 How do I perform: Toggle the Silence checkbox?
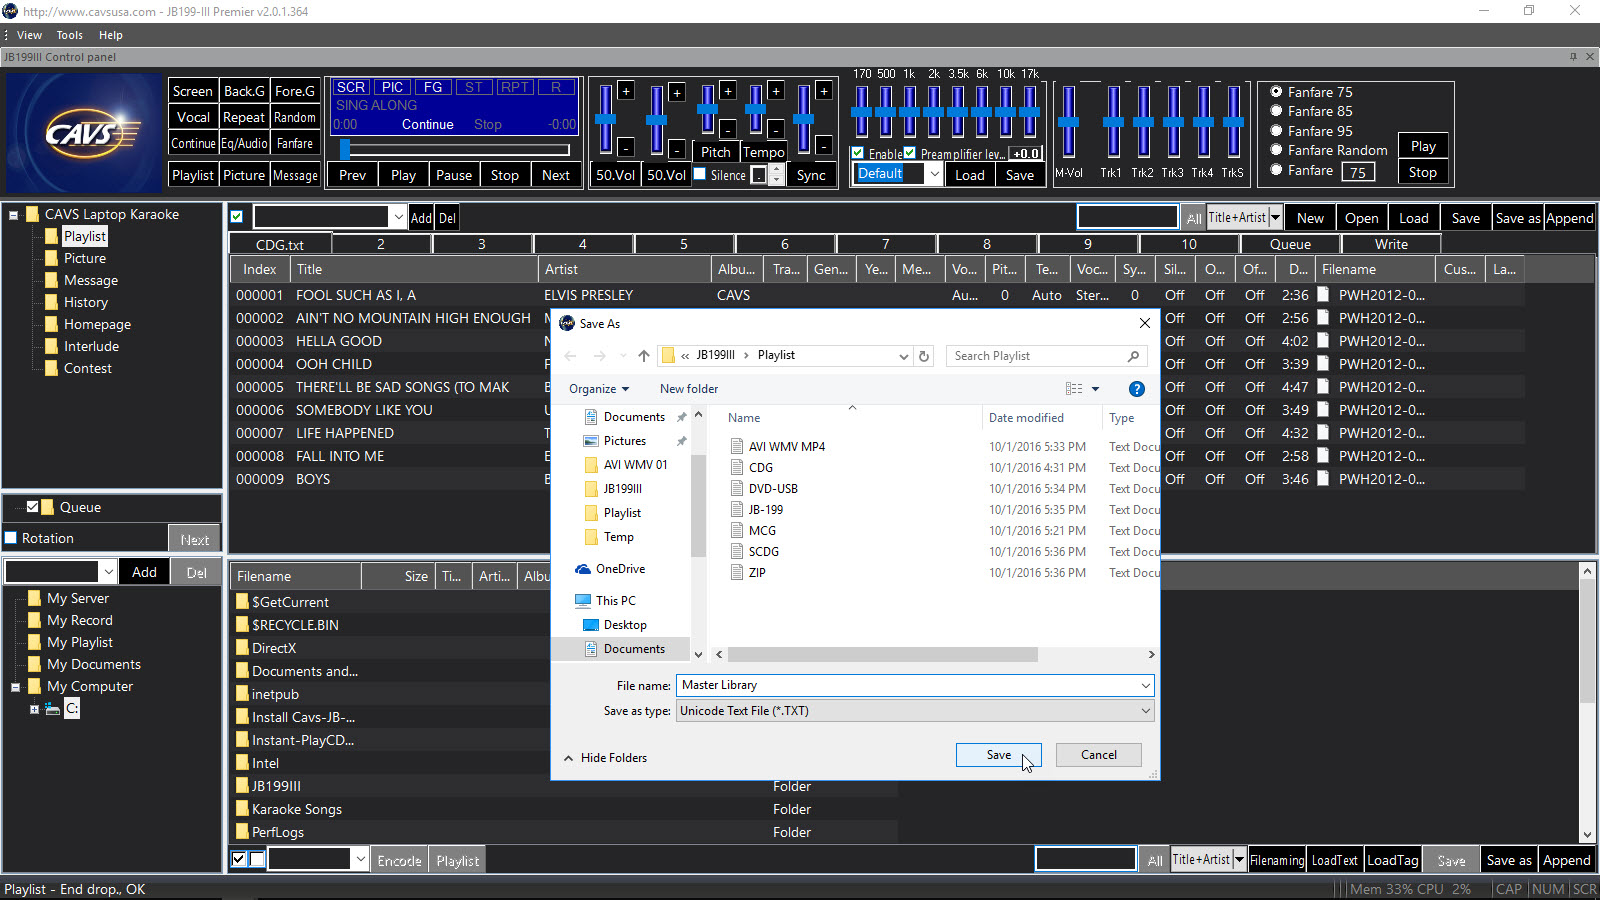(x=700, y=174)
